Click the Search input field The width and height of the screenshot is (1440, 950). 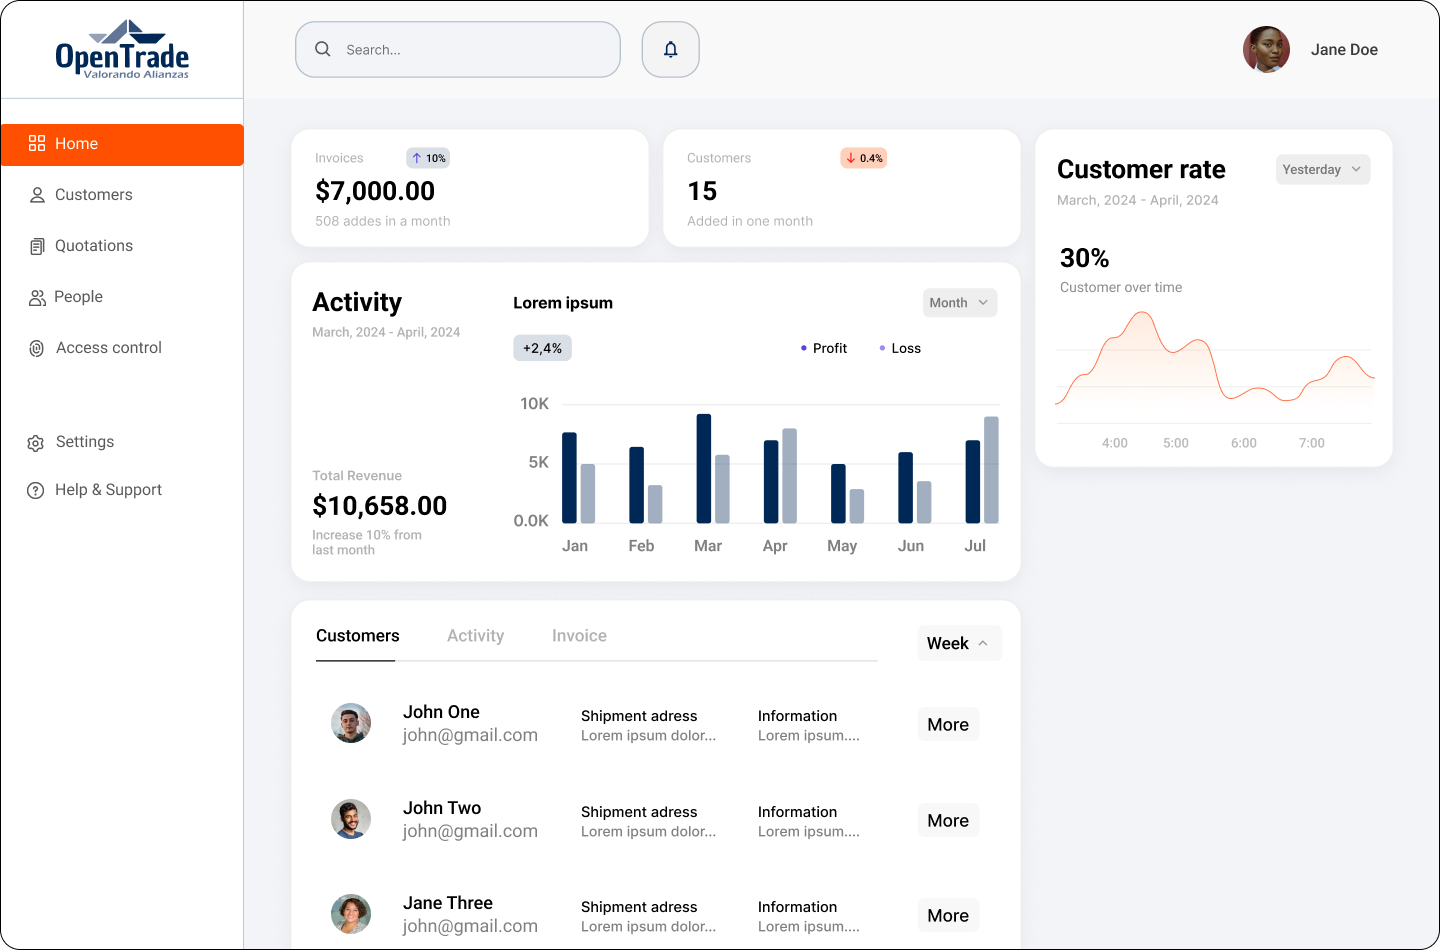[x=458, y=49]
